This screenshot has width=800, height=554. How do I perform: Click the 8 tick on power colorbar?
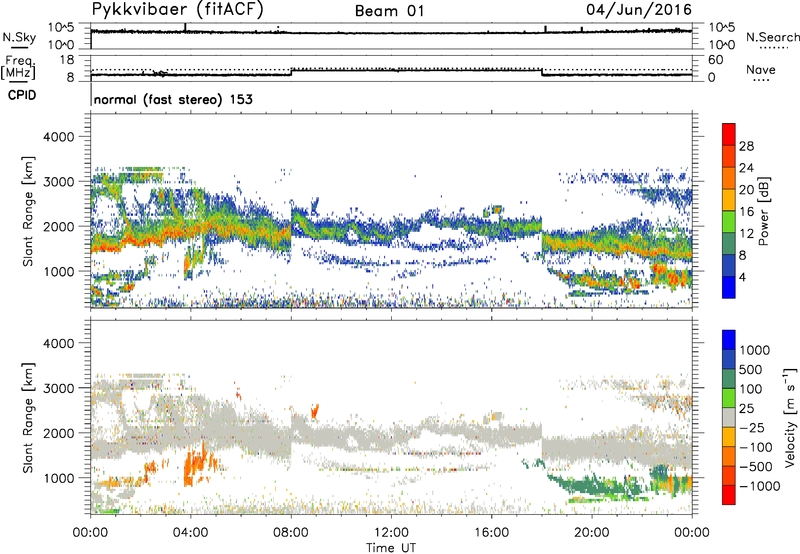pos(742,255)
